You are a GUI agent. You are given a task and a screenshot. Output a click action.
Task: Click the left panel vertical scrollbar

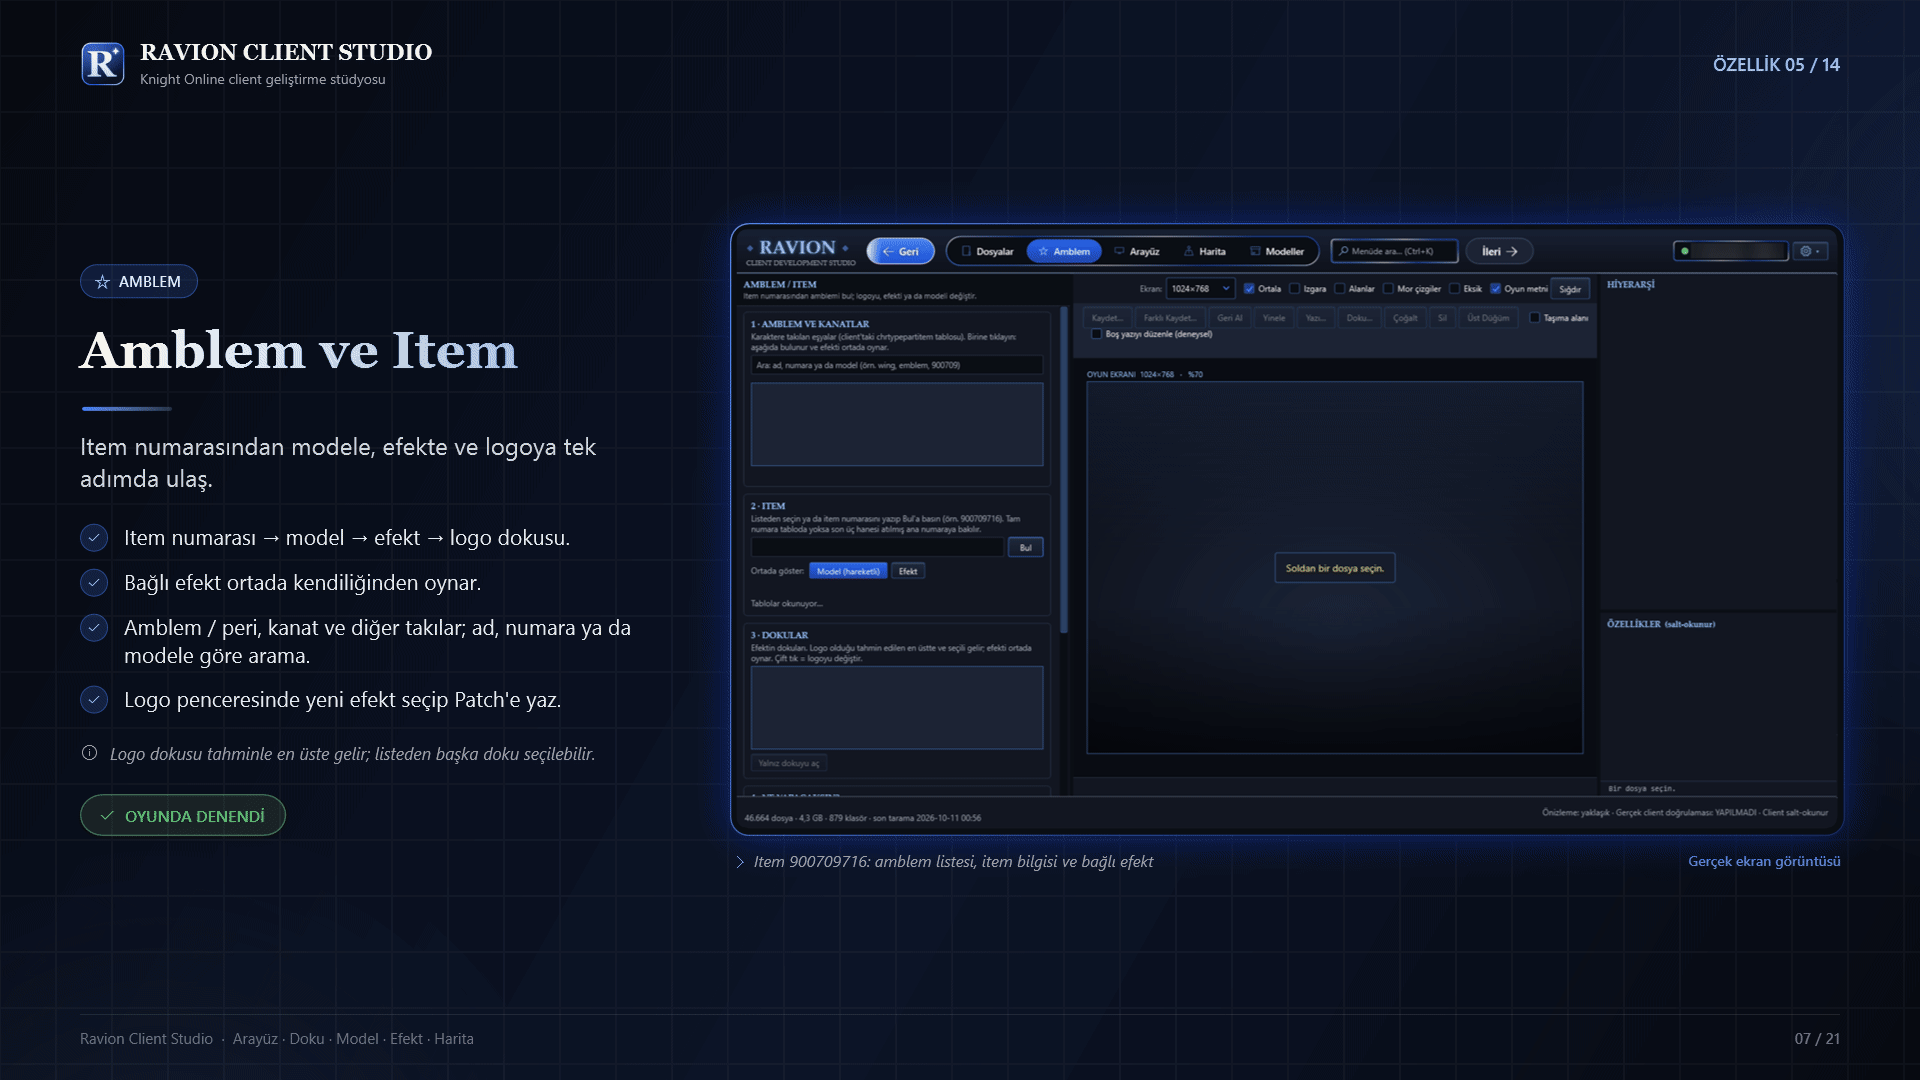(x=1064, y=470)
